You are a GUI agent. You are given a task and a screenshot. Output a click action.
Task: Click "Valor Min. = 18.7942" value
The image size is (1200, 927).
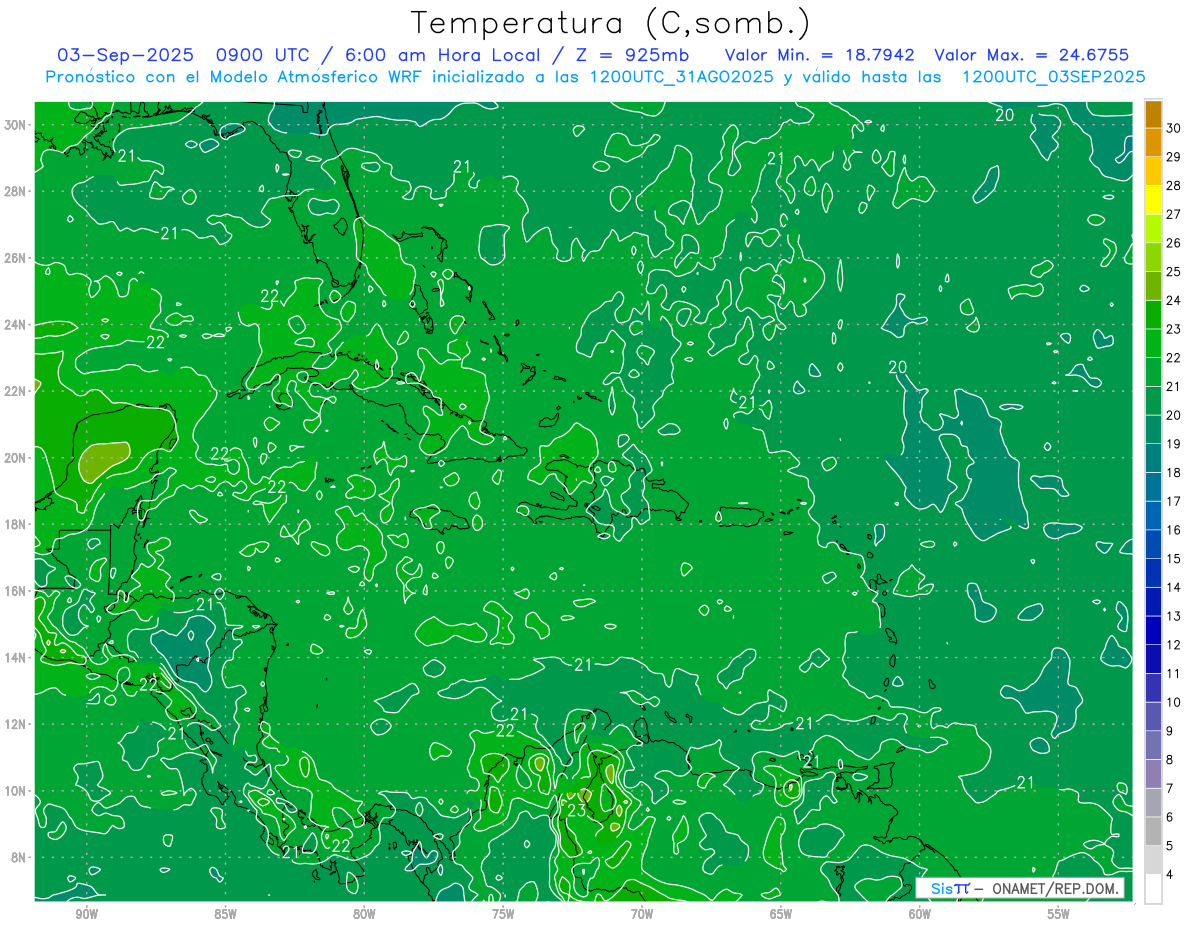818,55
